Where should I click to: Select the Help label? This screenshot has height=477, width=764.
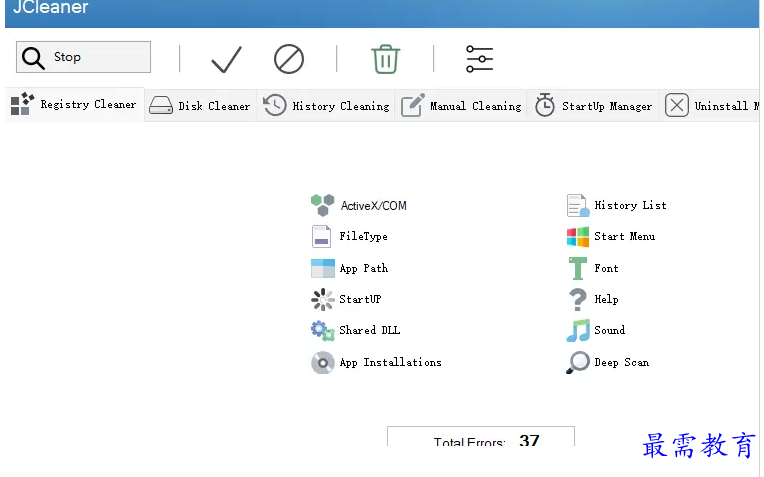(606, 299)
